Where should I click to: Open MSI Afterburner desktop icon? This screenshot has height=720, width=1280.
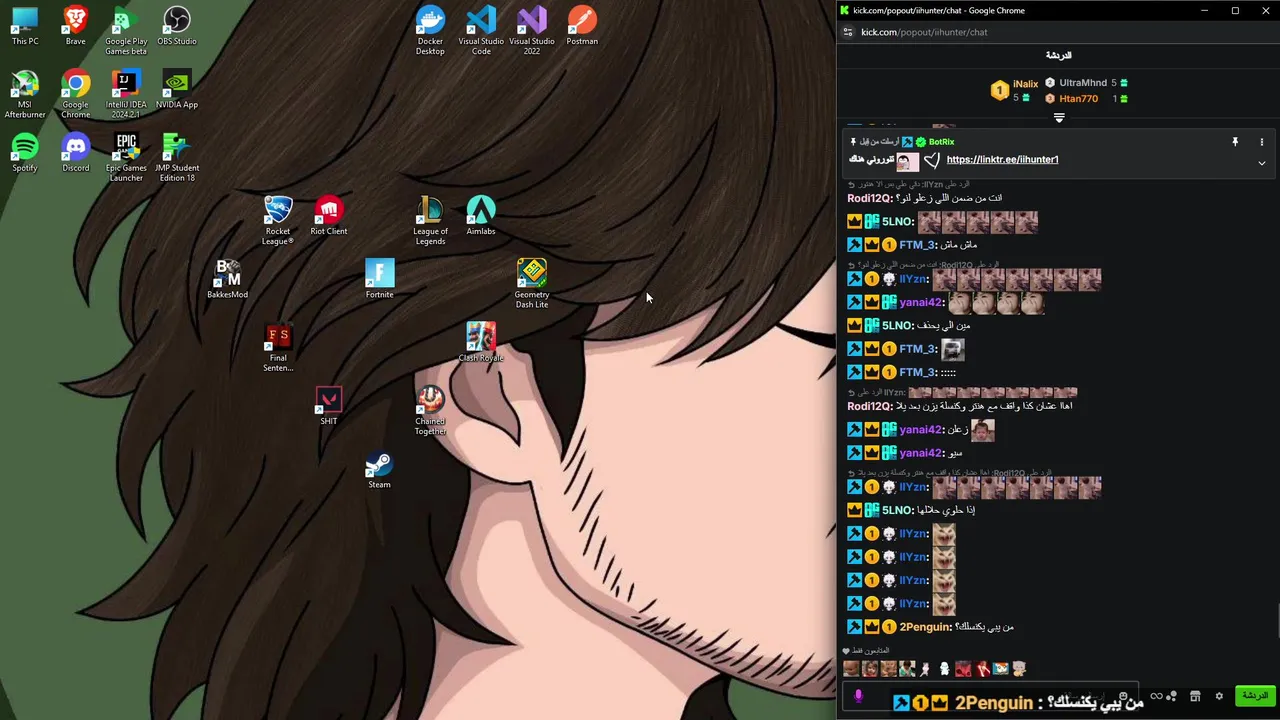pyautogui.click(x=25, y=94)
